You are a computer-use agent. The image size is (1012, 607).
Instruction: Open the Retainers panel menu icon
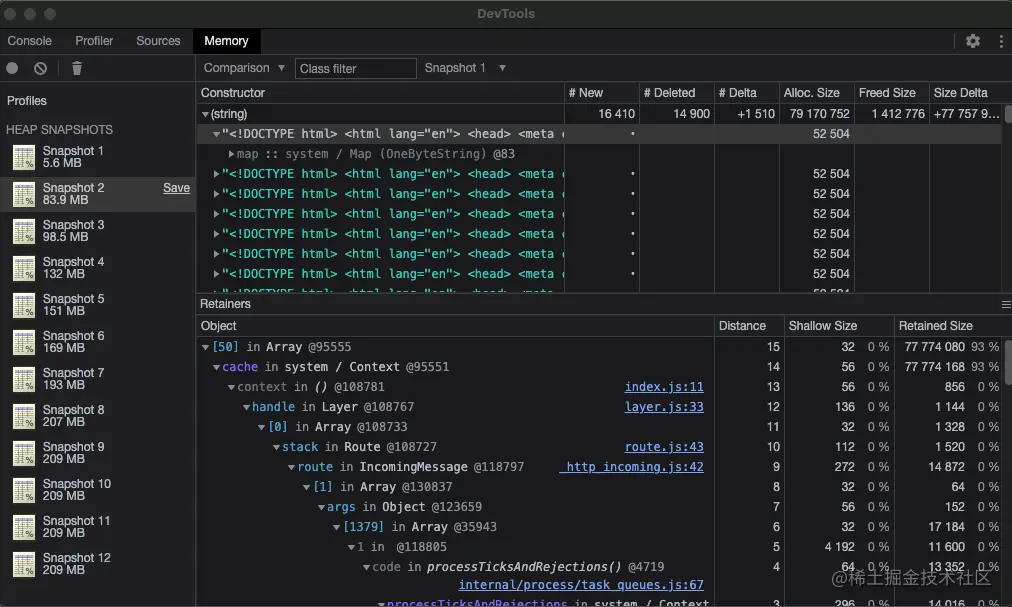pyautogui.click(x=1005, y=304)
